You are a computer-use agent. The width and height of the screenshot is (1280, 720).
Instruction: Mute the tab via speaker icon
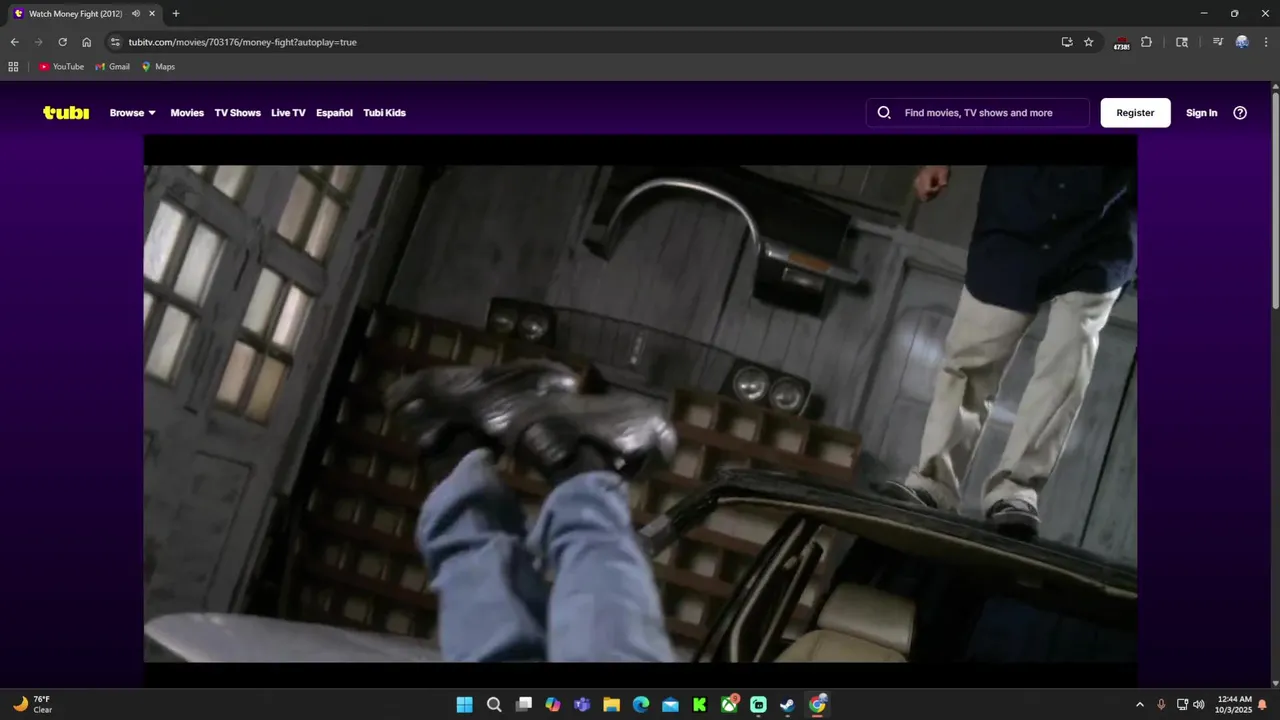(x=136, y=14)
